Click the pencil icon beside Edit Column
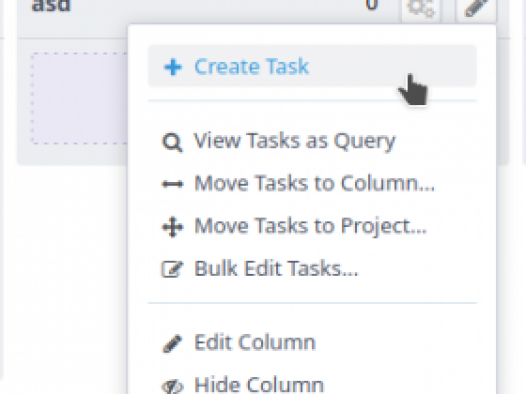The height and width of the screenshot is (394, 526). [172, 343]
